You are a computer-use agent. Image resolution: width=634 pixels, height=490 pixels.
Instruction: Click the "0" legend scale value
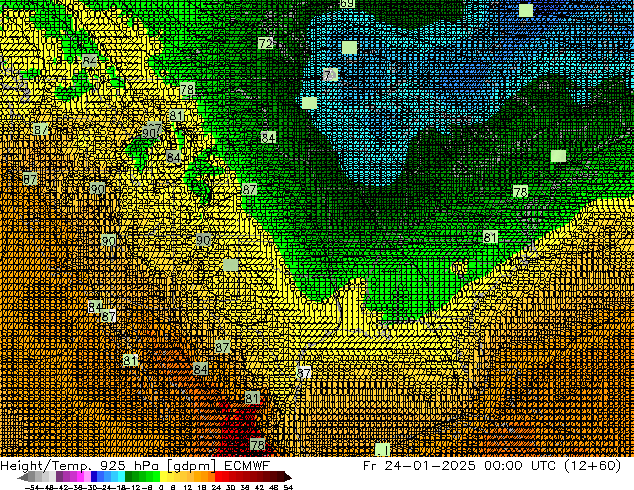[161, 487]
